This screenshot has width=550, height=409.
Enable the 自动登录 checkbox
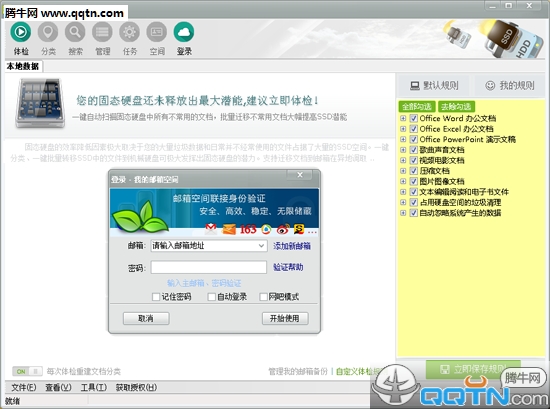point(212,297)
